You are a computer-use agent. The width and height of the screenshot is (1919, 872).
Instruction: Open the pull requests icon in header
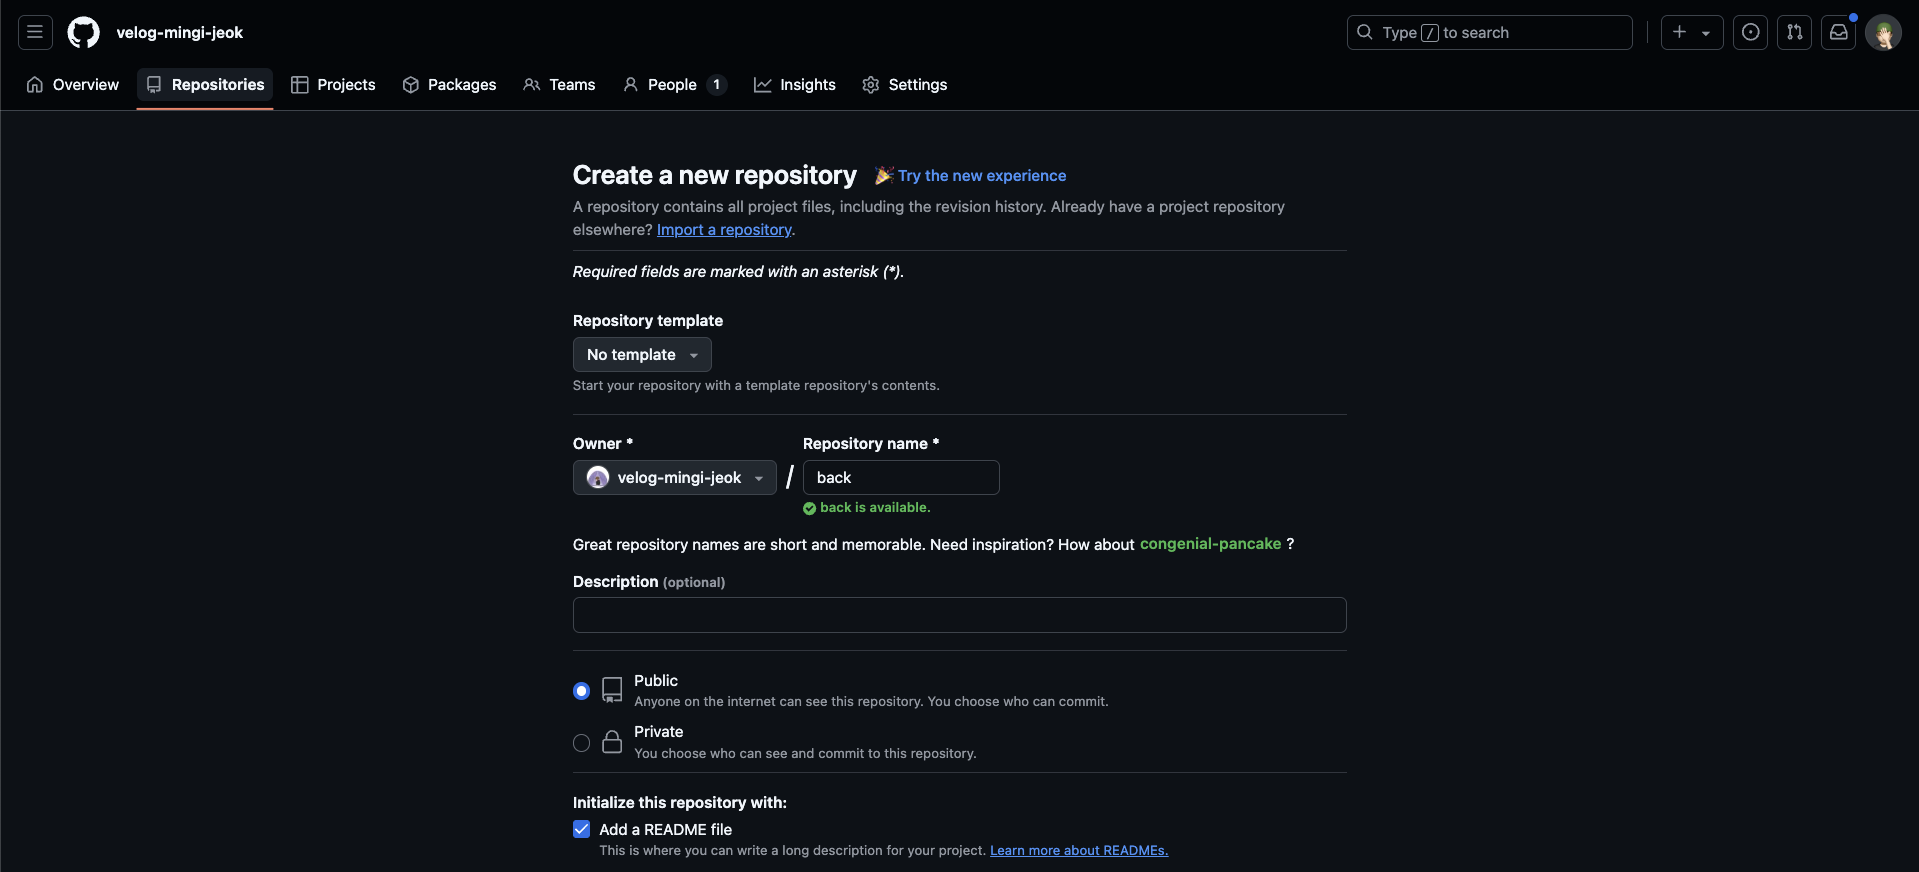click(x=1794, y=32)
